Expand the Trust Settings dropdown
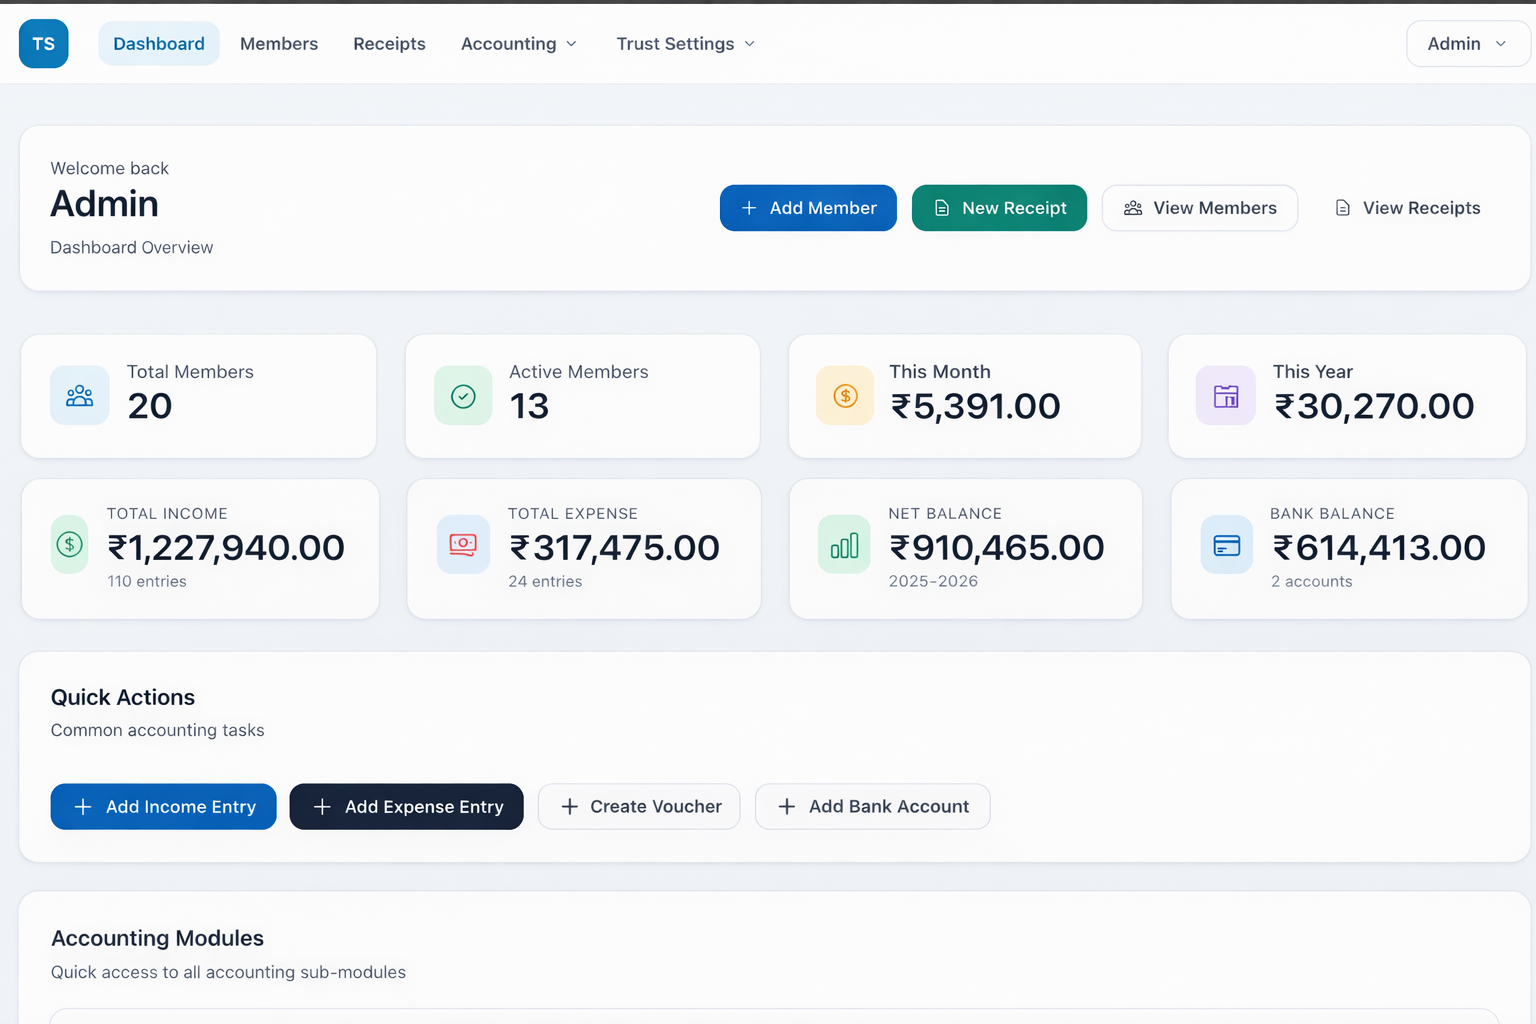The width and height of the screenshot is (1536, 1024). pyautogui.click(x=684, y=44)
